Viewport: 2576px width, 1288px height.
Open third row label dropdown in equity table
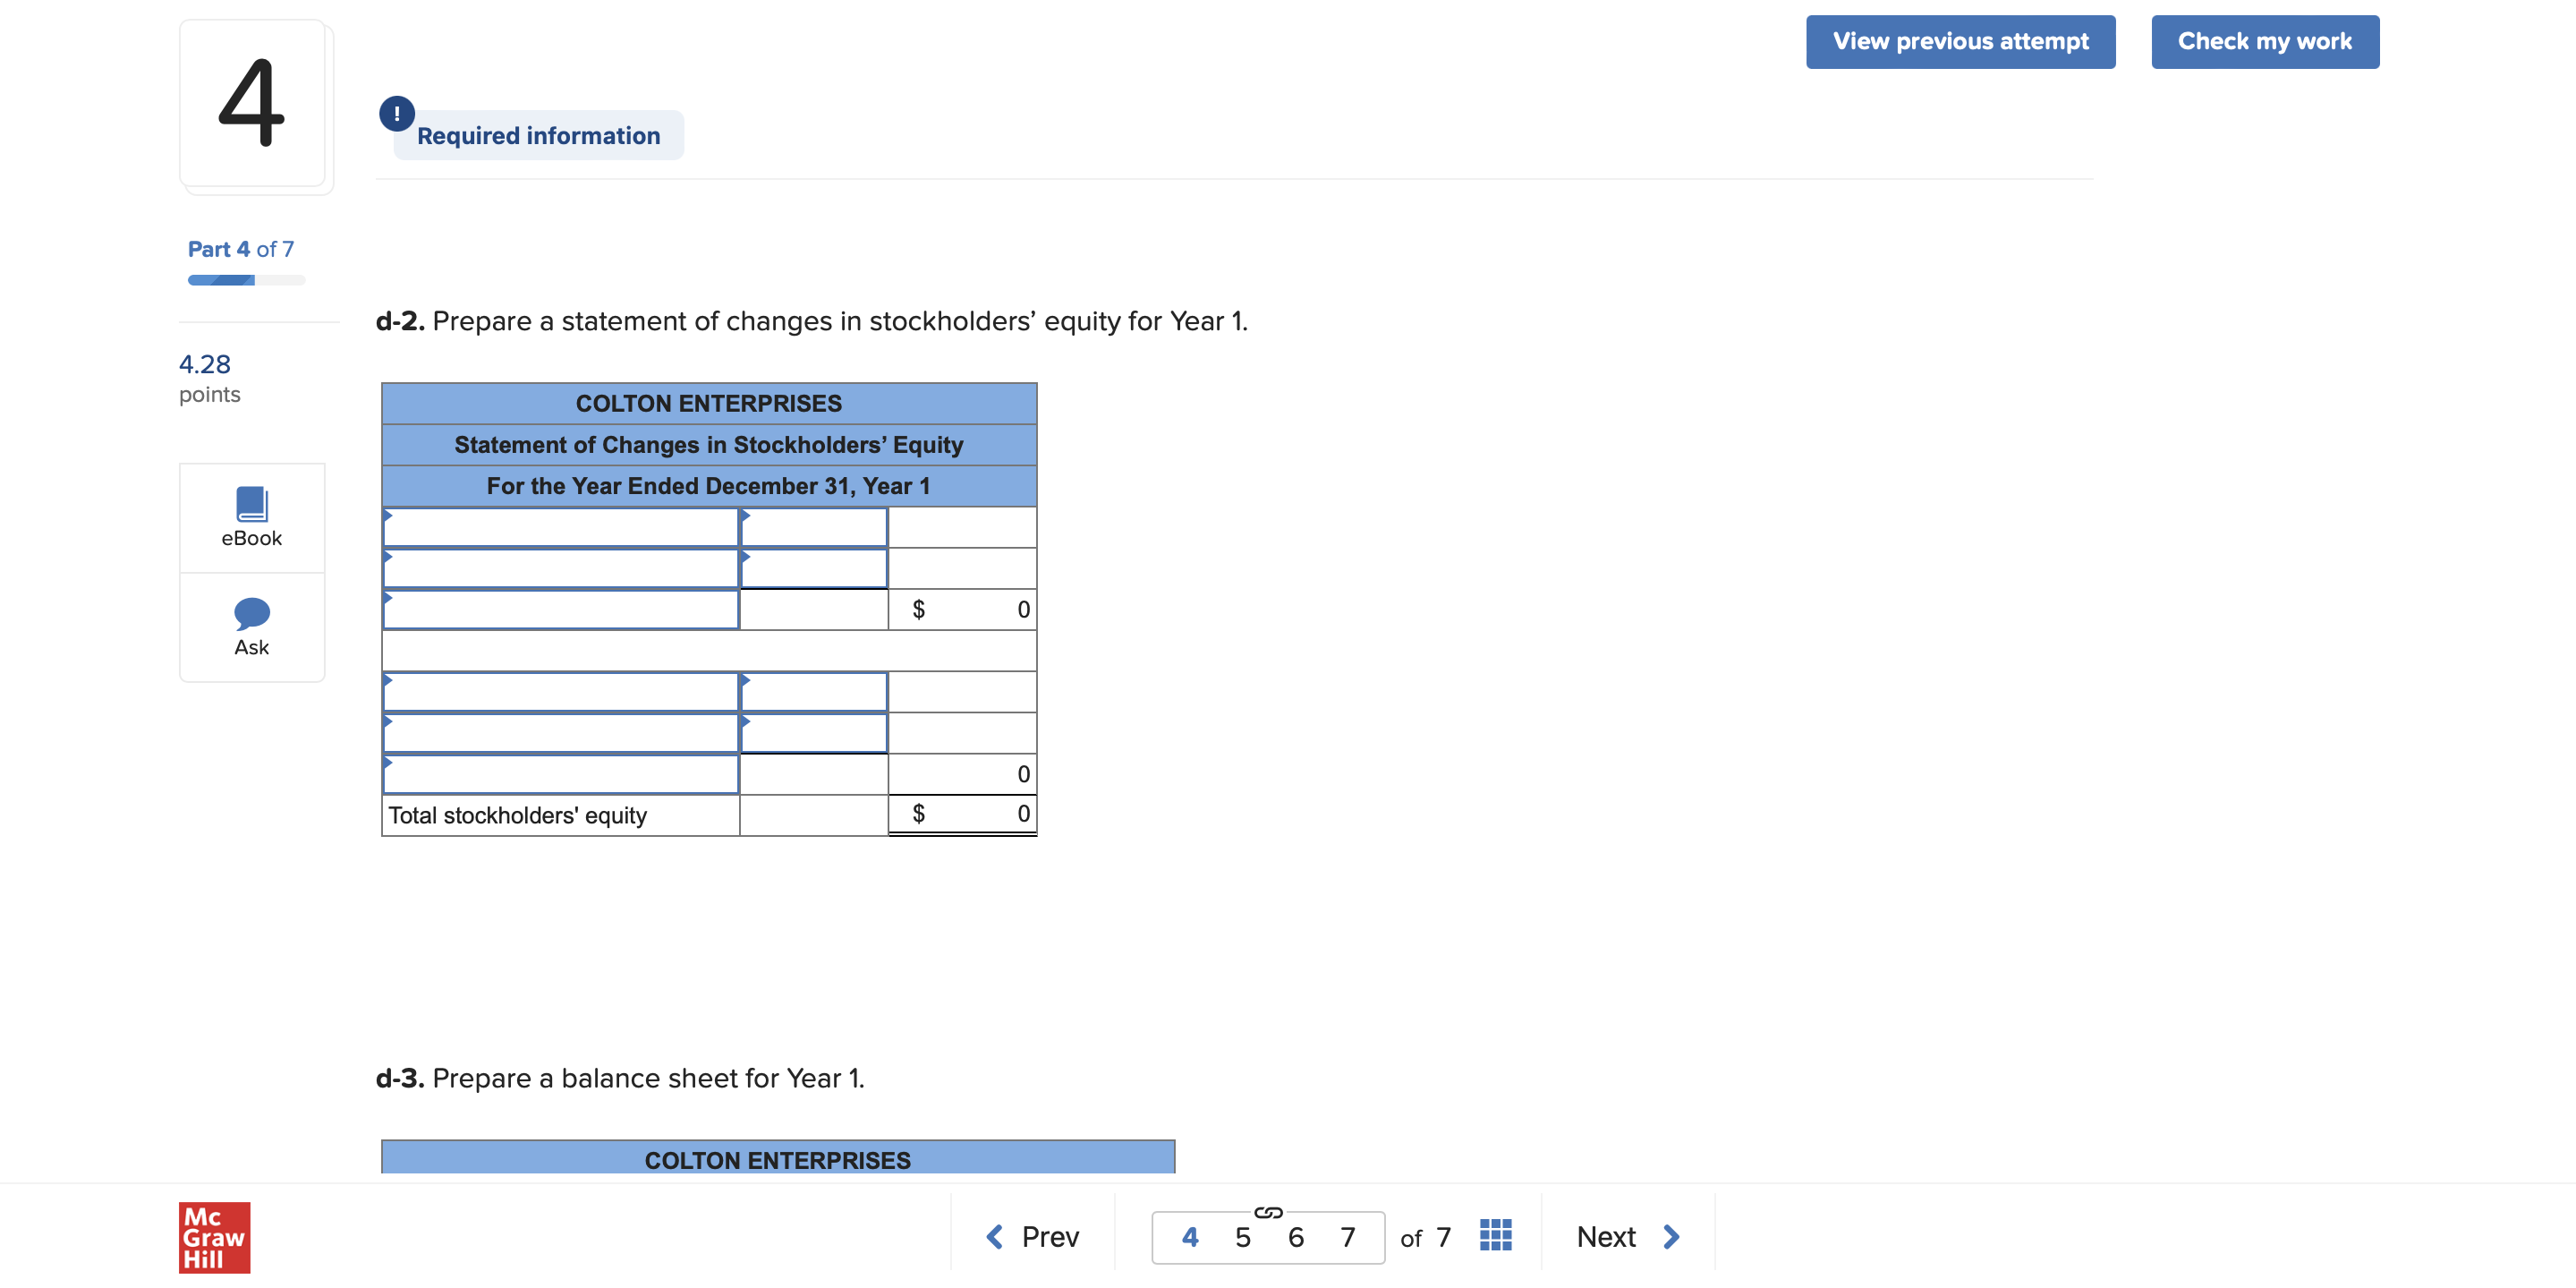(560, 610)
